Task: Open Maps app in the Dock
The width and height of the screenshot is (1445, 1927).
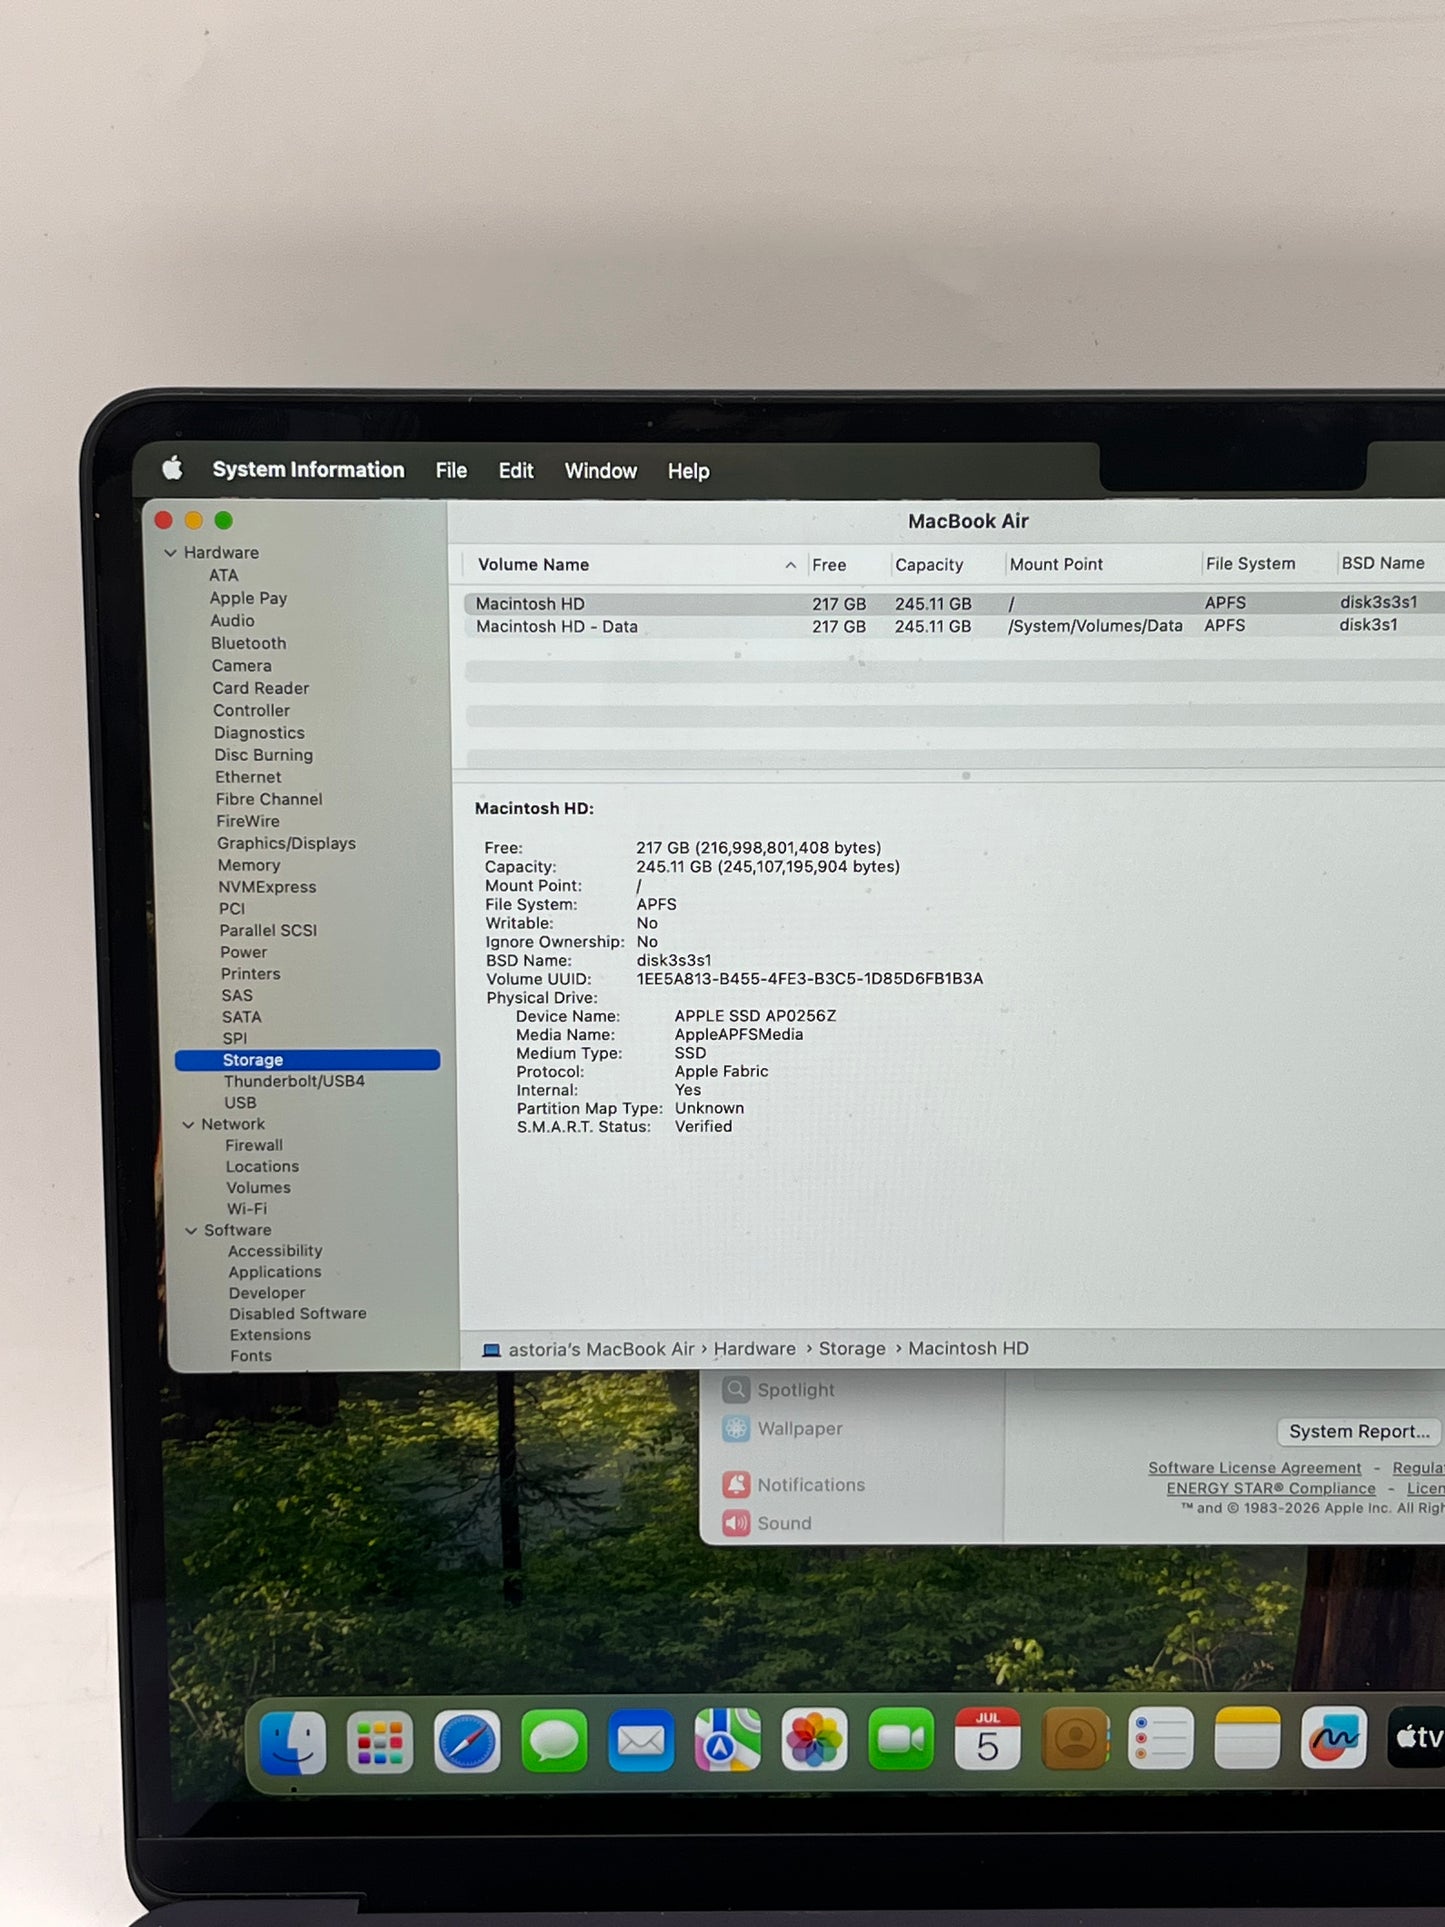Action: pyautogui.click(x=728, y=1740)
